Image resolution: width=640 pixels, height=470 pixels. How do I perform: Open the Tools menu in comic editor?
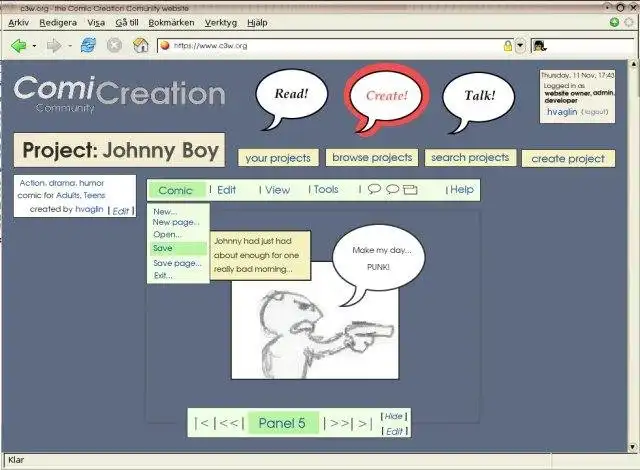click(x=326, y=189)
